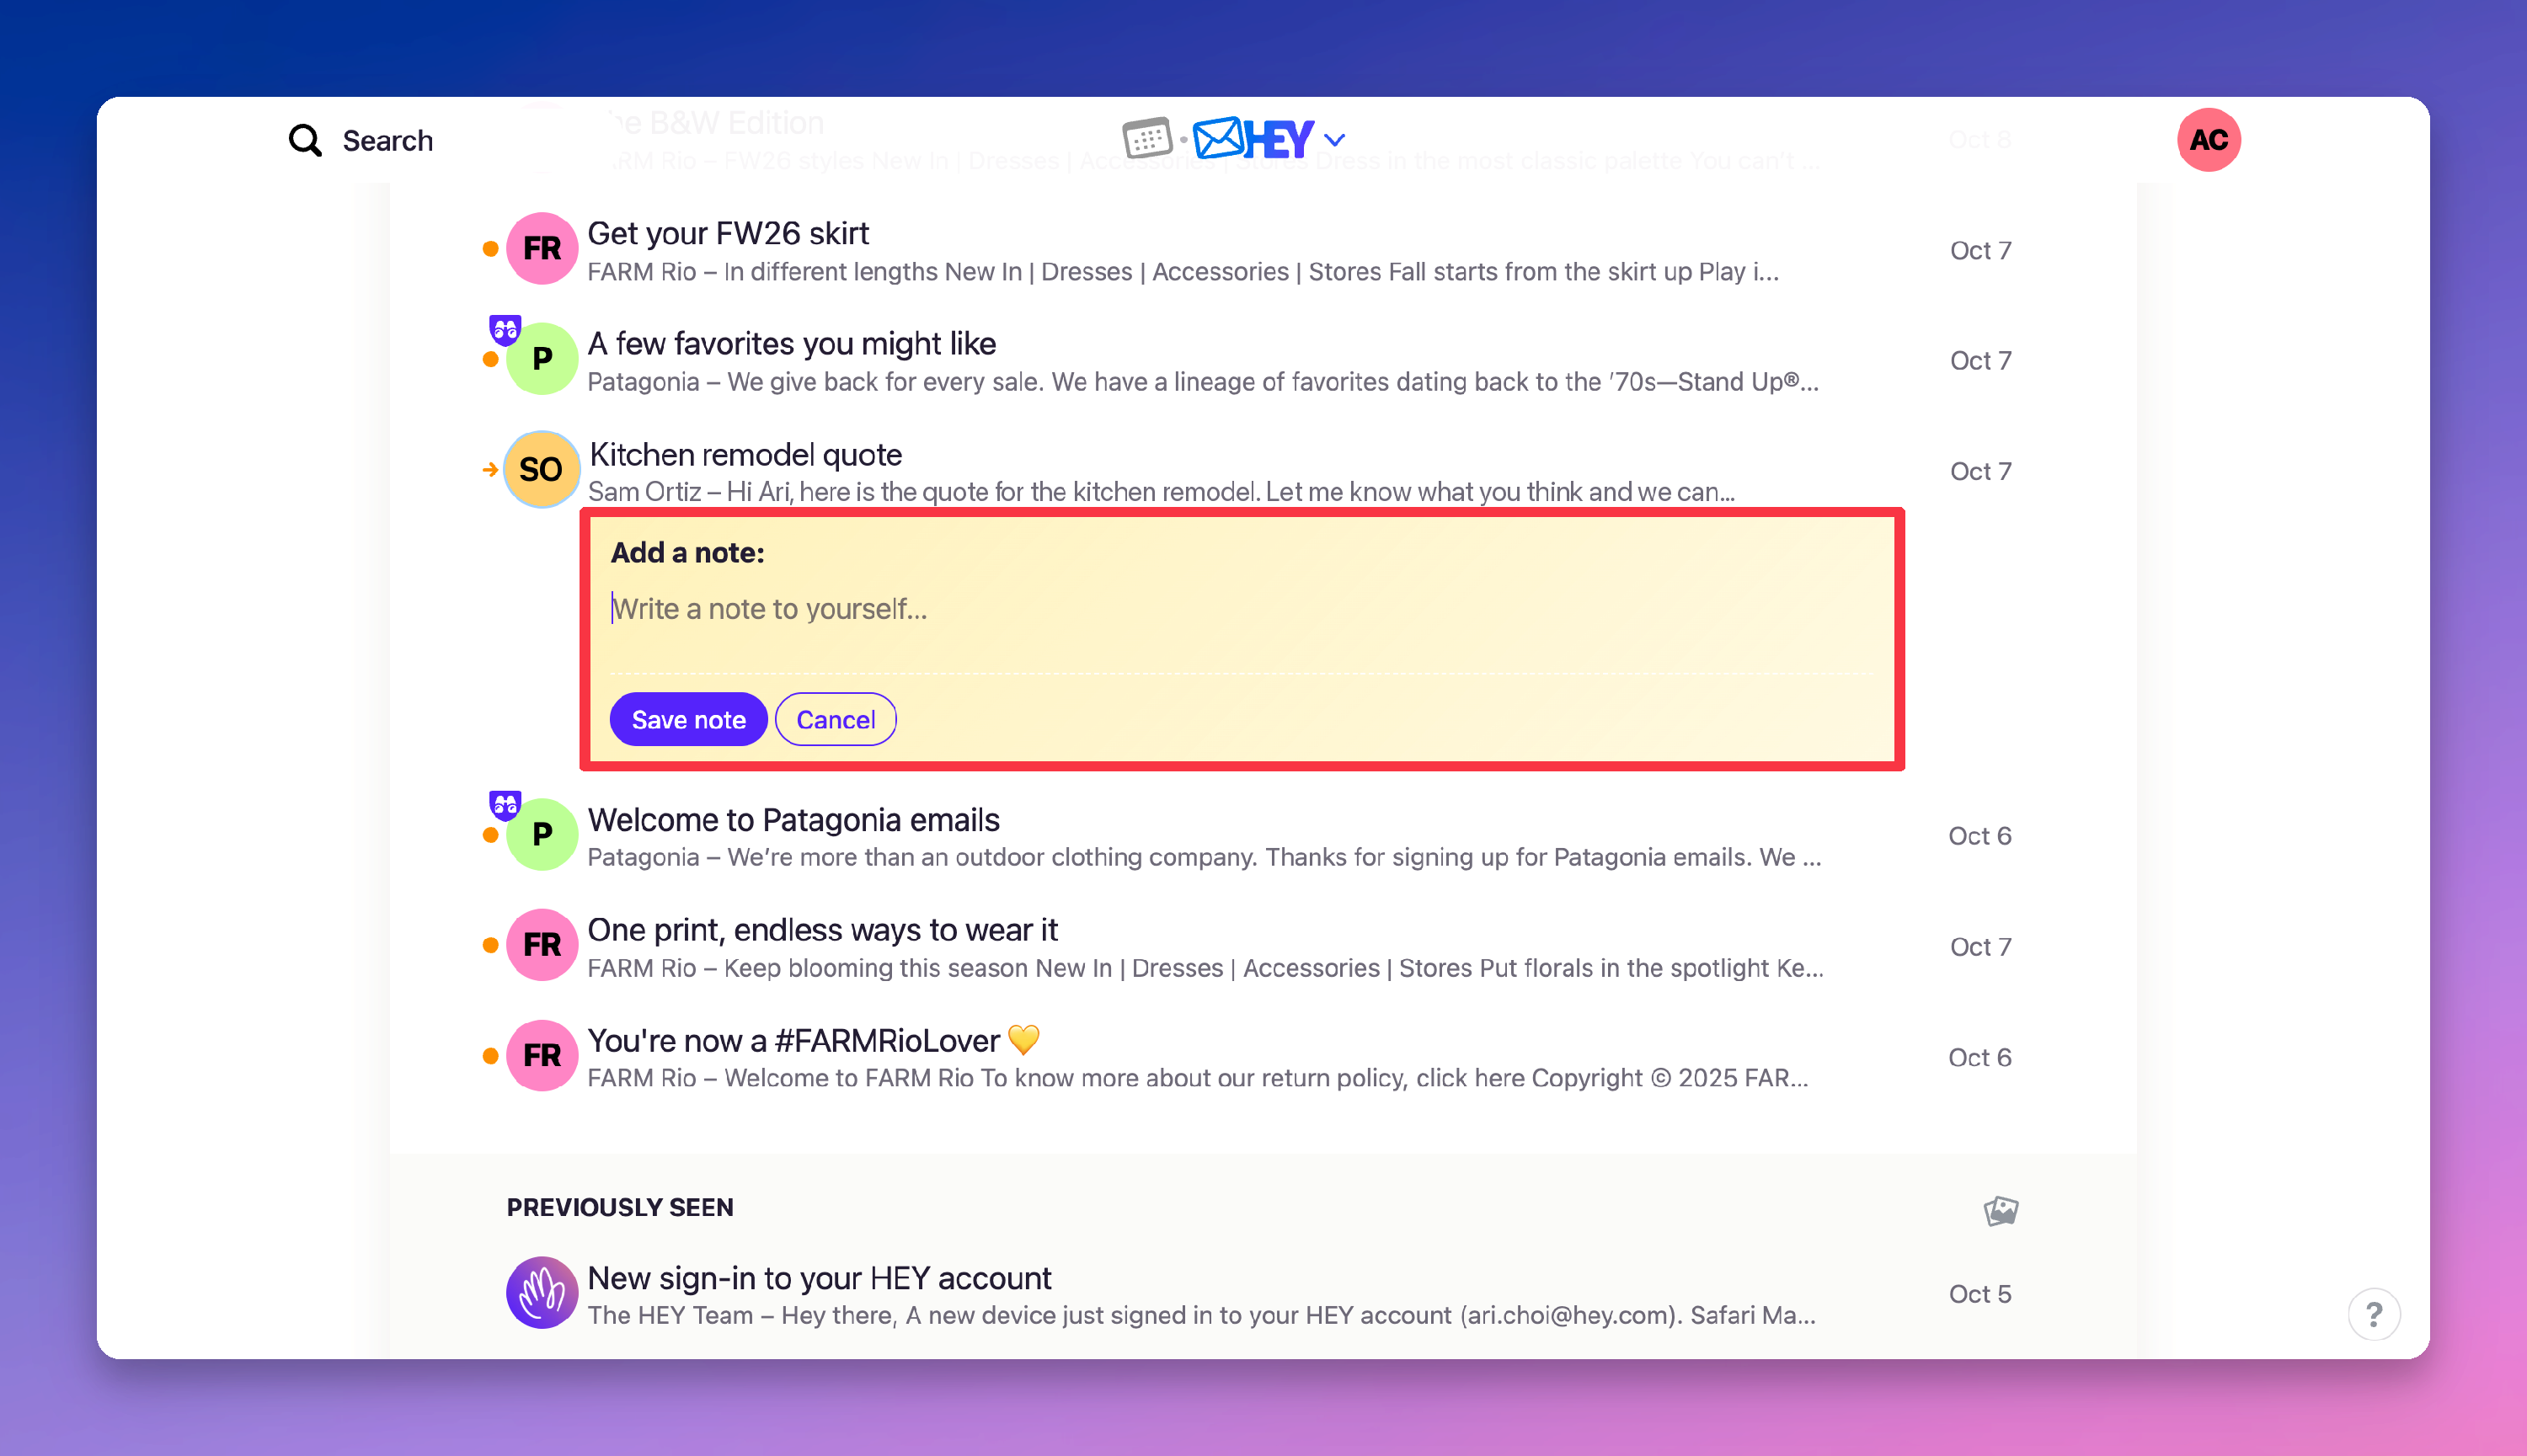The width and height of the screenshot is (2527, 1456).
Task: Click the FR avatar for FW26 skirt
Action: [542, 248]
